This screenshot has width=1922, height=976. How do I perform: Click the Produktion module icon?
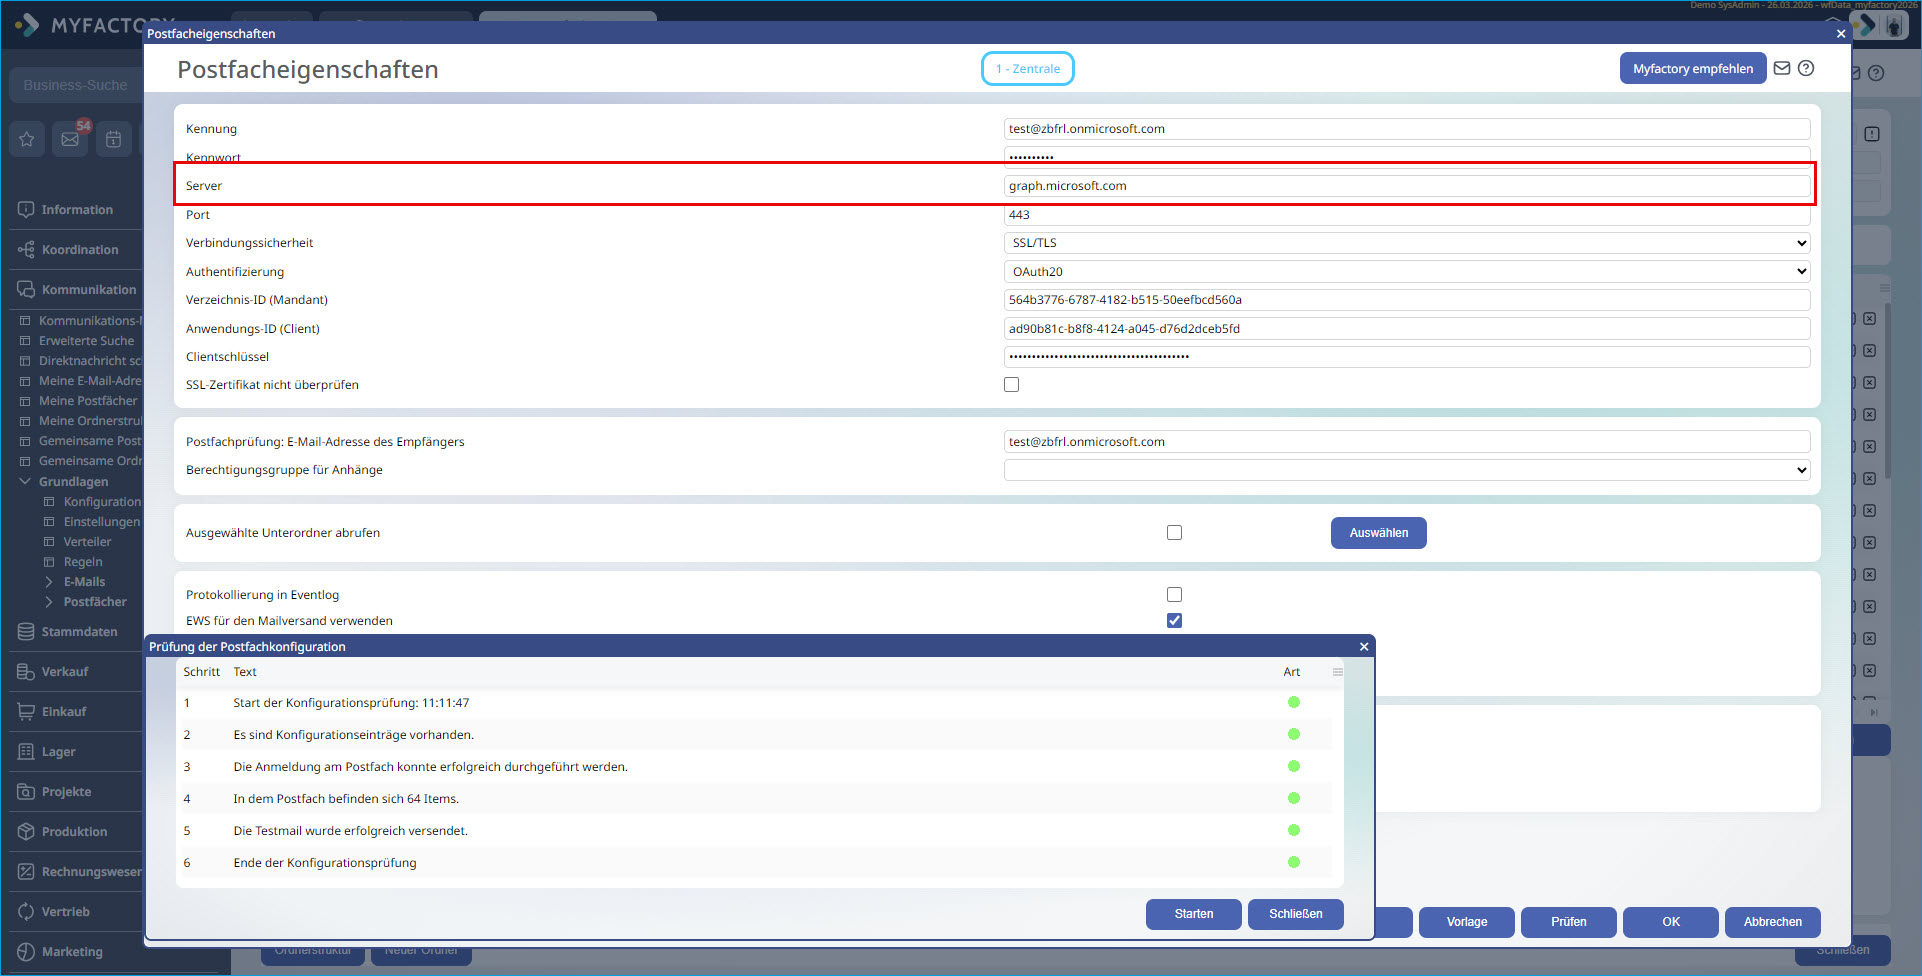pos(26,832)
